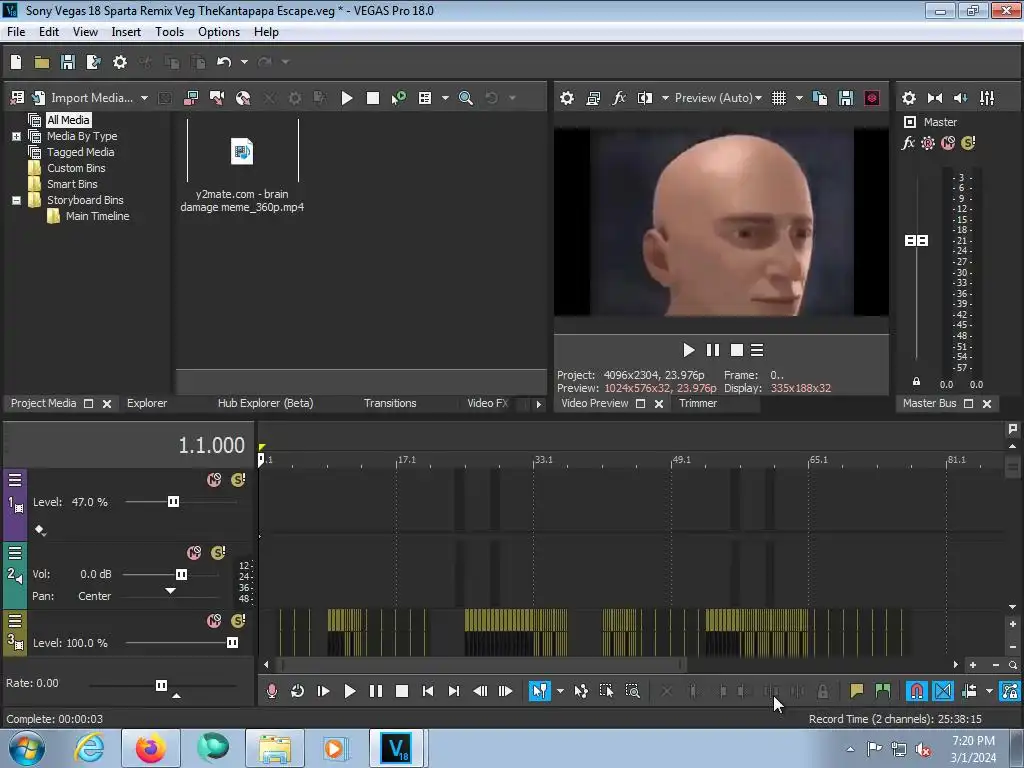1024x768 pixels.
Task: Expand the Media By Type node
Action: pos(16,136)
